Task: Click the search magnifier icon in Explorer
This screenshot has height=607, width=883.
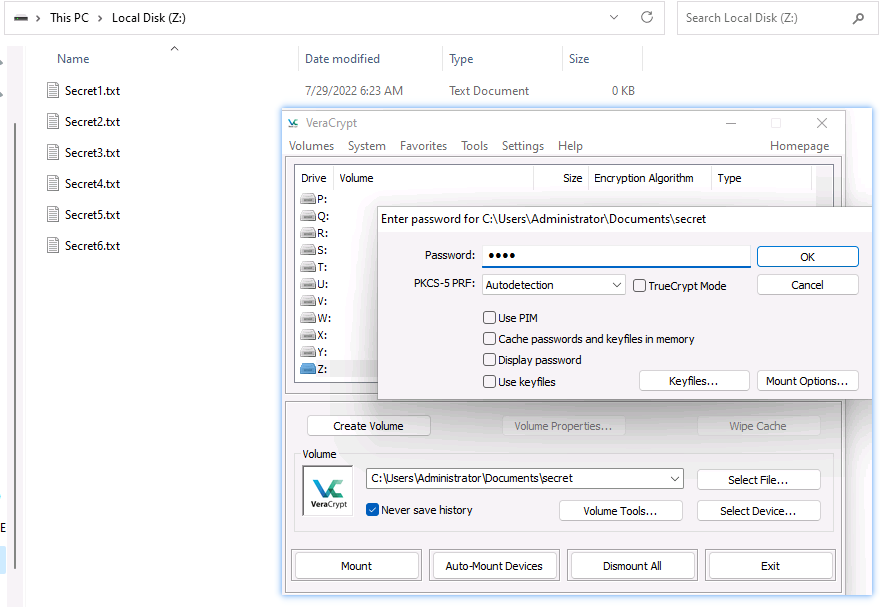Action: point(858,18)
